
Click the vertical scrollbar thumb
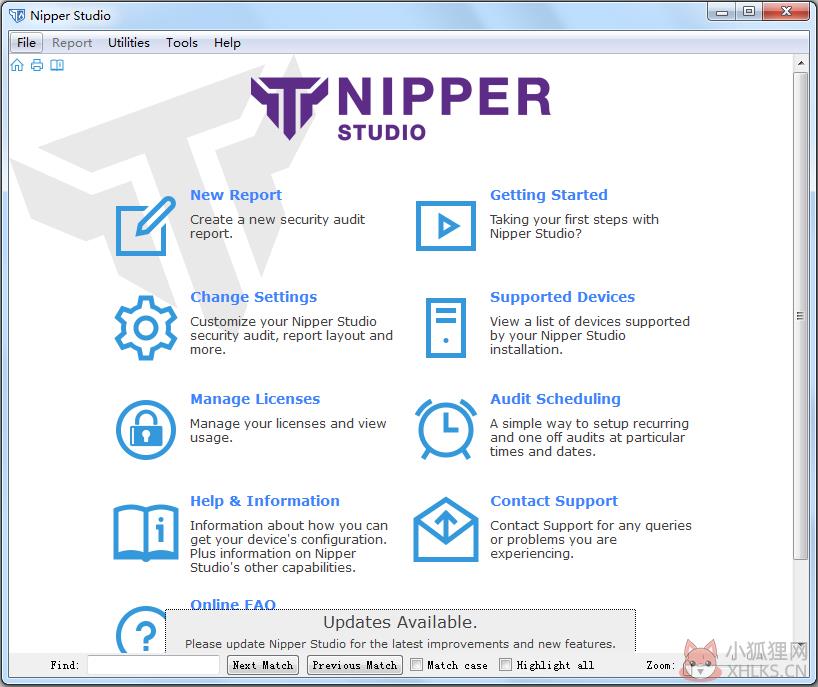(800, 316)
